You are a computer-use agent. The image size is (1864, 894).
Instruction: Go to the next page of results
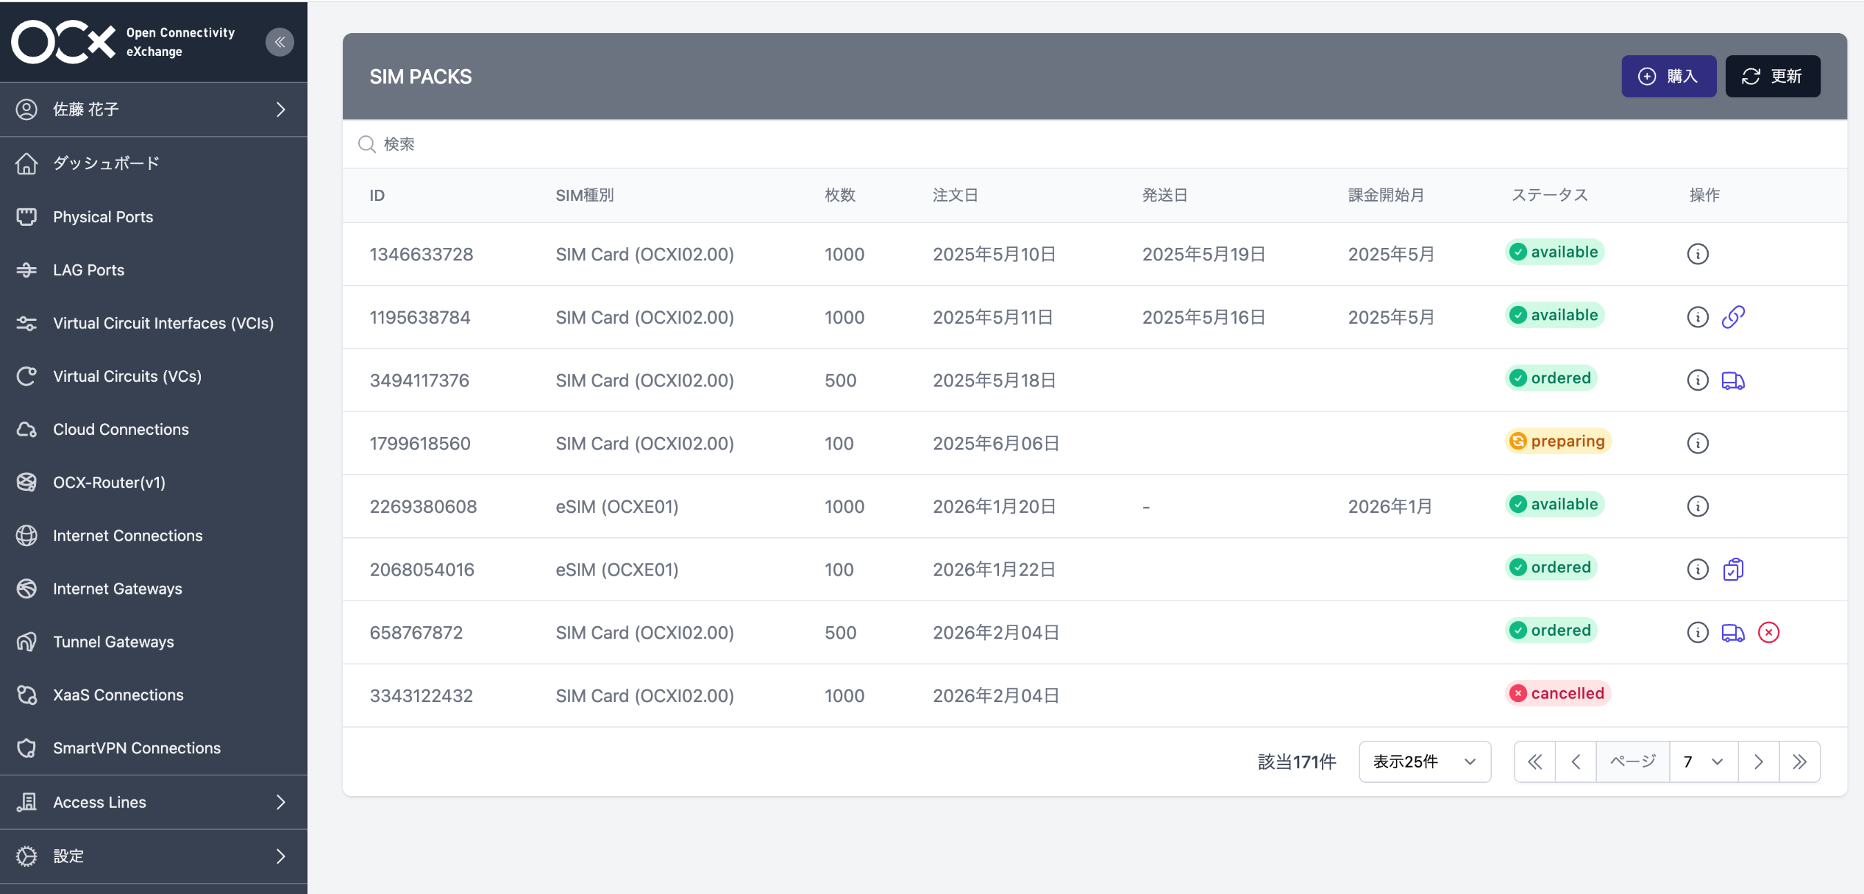1758,762
